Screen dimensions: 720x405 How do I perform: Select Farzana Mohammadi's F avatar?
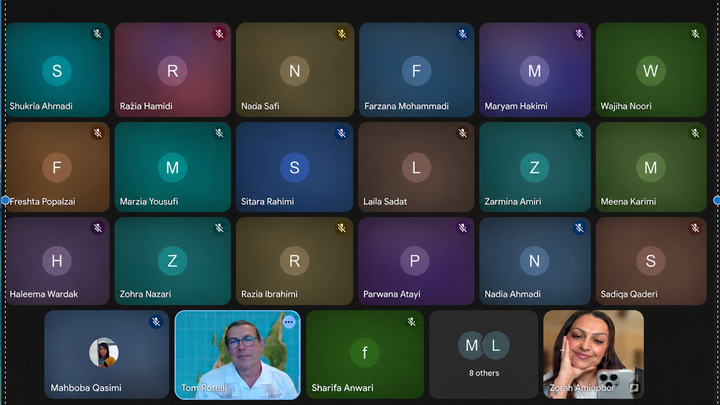coord(416,71)
